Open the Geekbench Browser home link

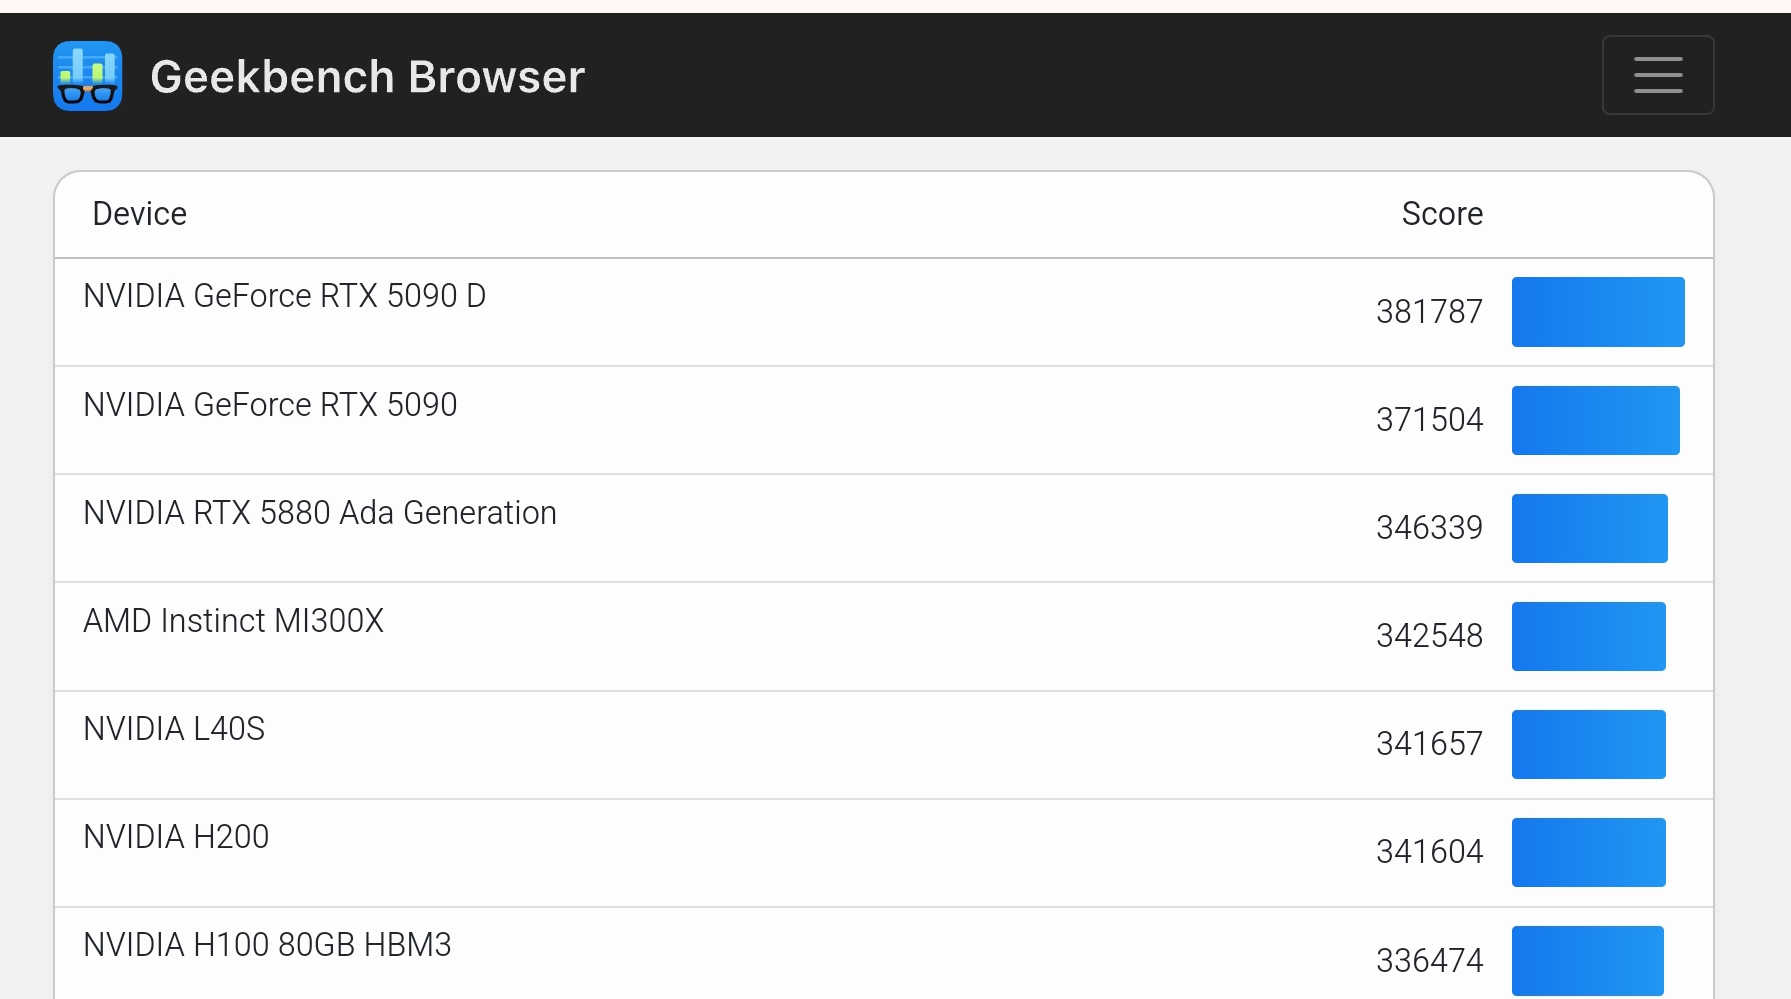tap(367, 77)
